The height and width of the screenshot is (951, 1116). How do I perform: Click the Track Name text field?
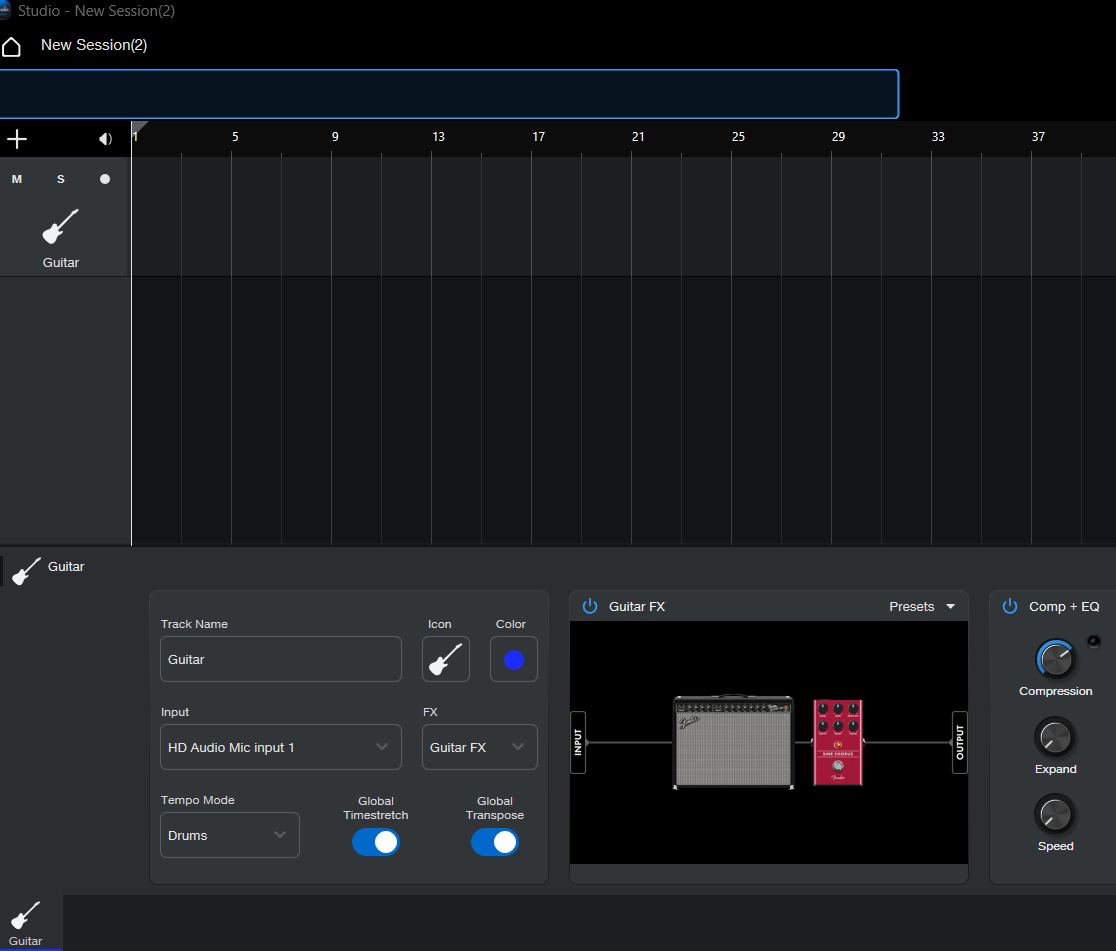tap(280, 660)
